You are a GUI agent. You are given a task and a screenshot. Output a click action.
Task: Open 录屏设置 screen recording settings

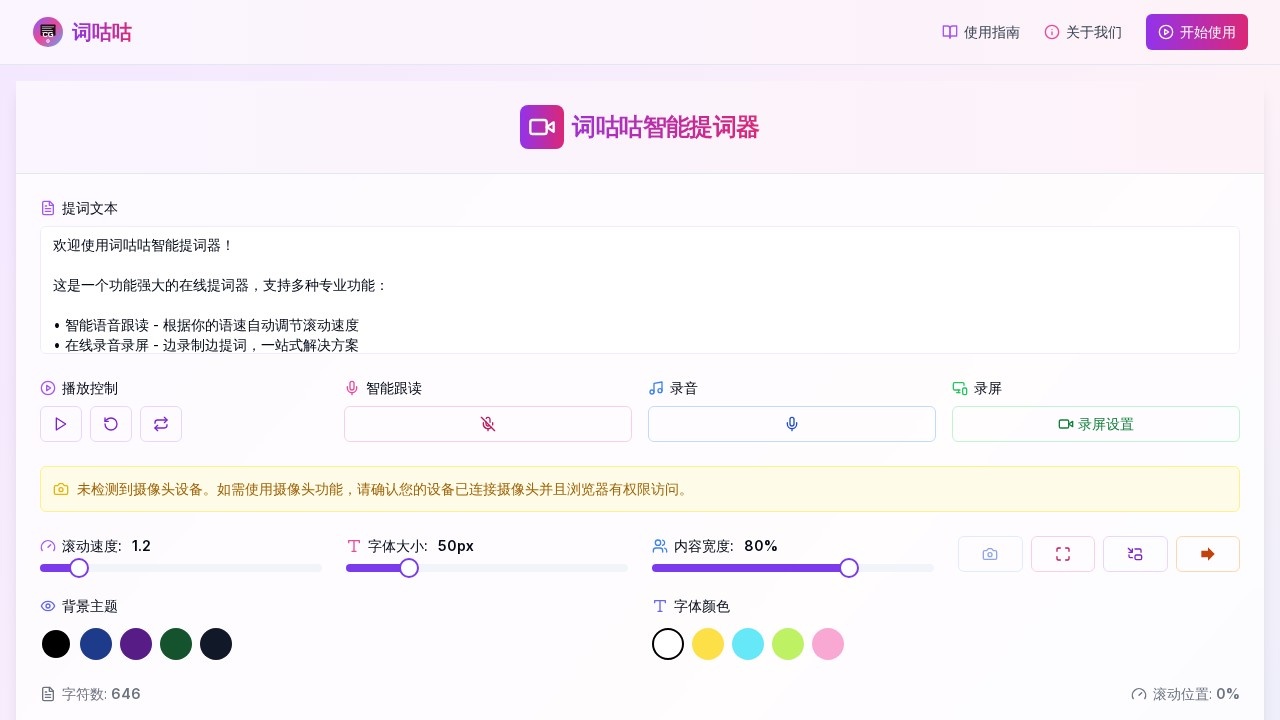pos(1095,424)
